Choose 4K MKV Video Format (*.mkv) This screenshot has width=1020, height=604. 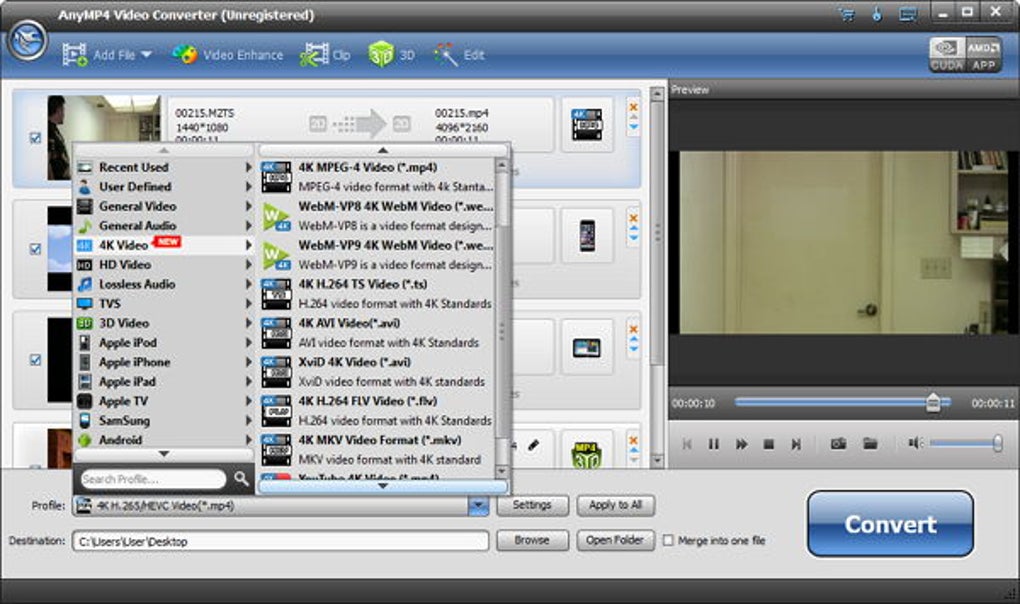377,450
